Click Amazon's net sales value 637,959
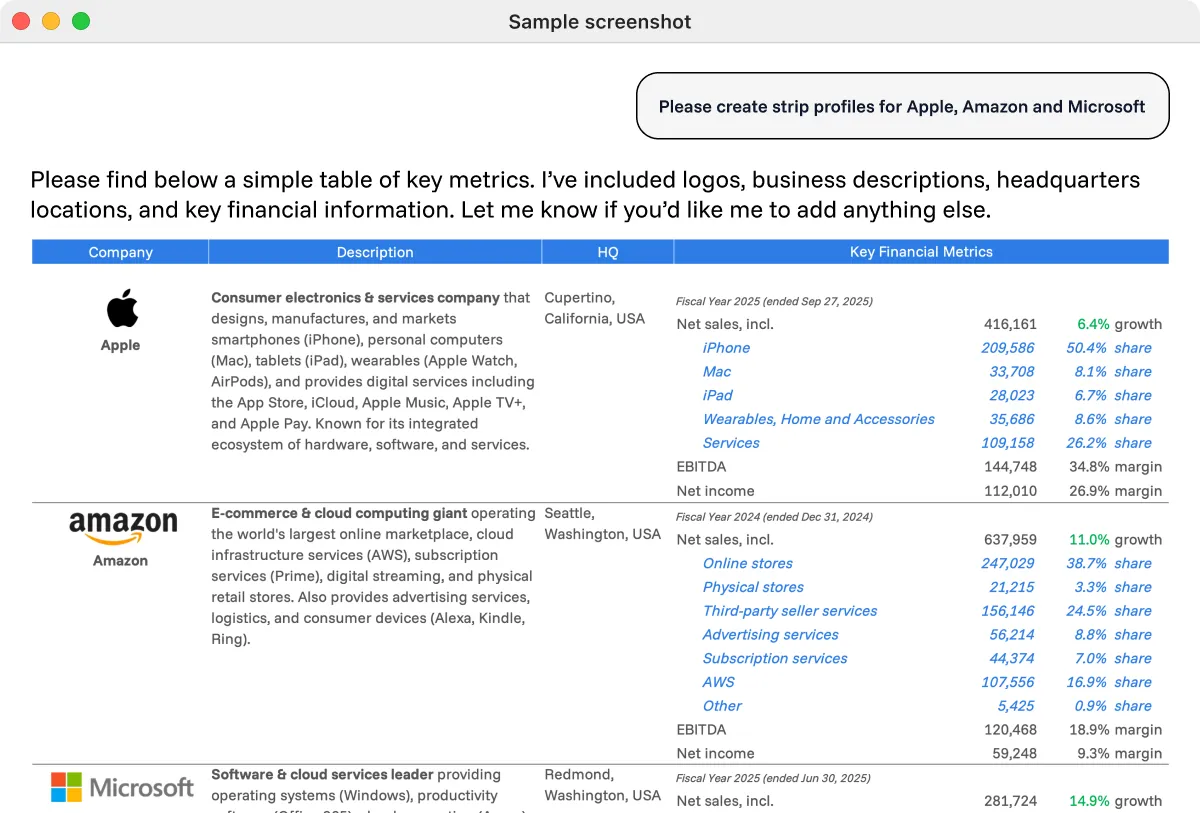This screenshot has height=813, width=1200. (1010, 540)
